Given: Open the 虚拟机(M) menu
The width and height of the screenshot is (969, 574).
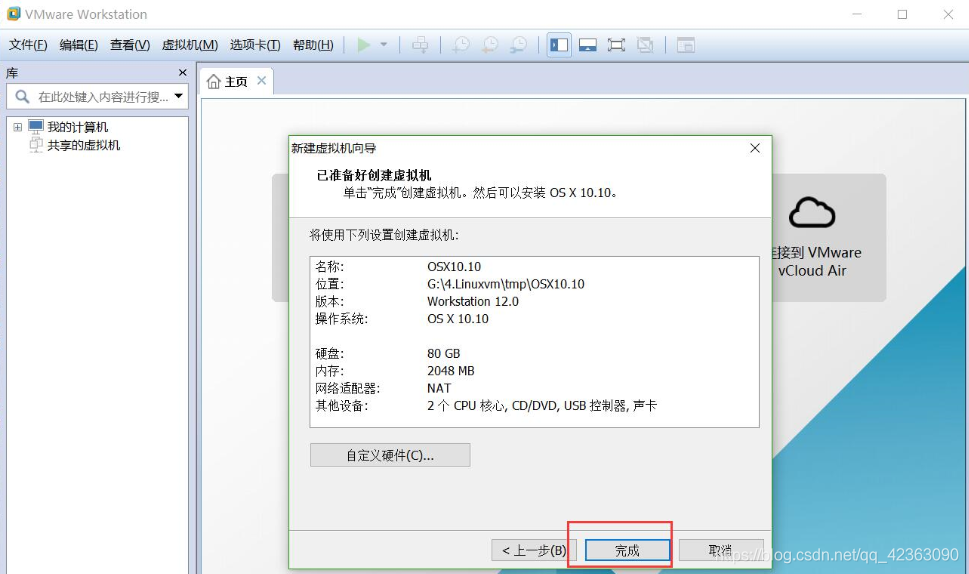Looking at the screenshot, I should tap(190, 44).
